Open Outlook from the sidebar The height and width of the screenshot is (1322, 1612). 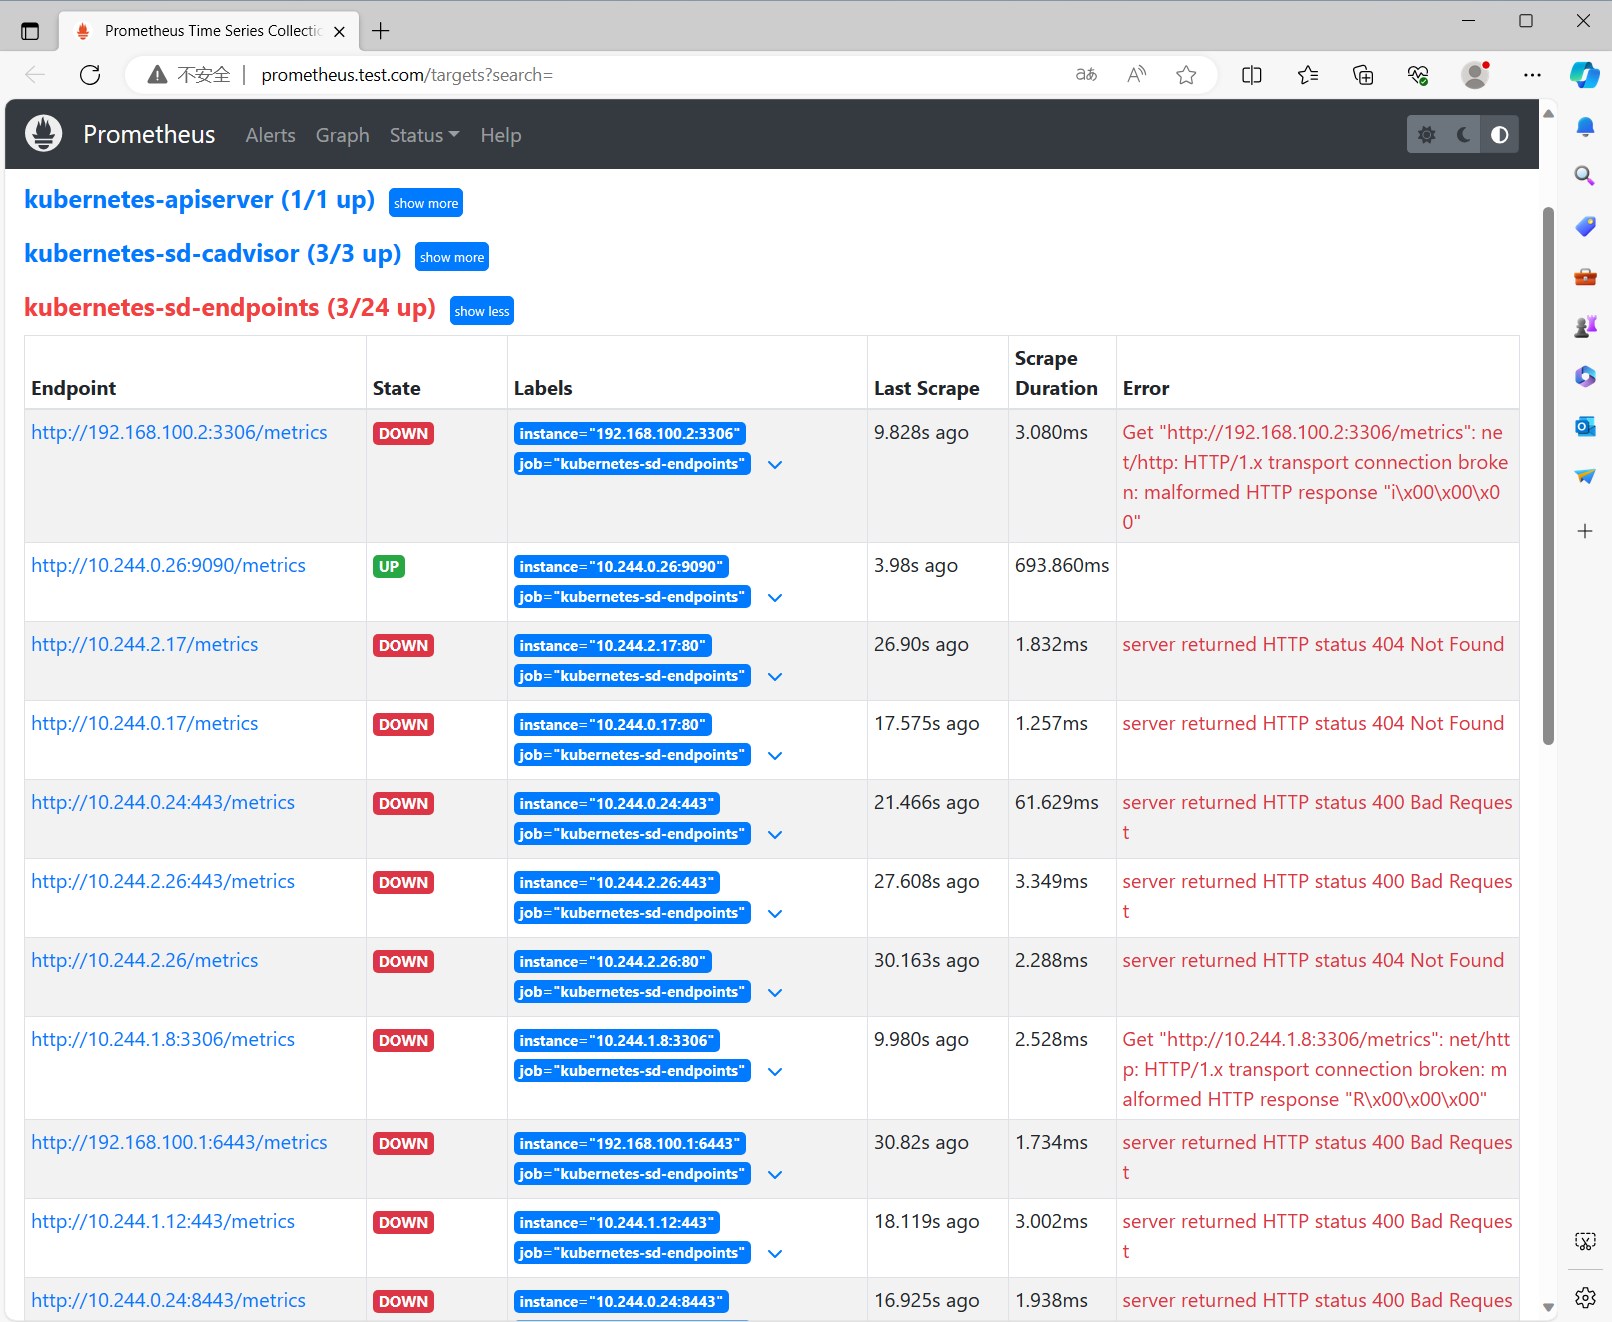pyautogui.click(x=1585, y=426)
